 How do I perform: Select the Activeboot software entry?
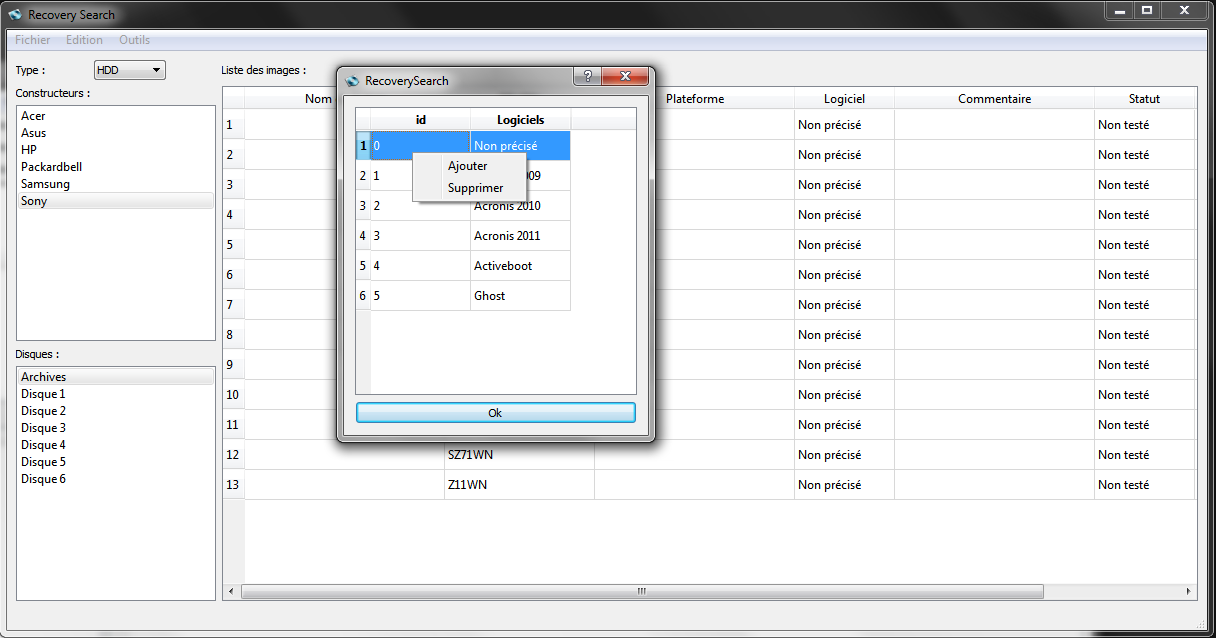point(503,266)
